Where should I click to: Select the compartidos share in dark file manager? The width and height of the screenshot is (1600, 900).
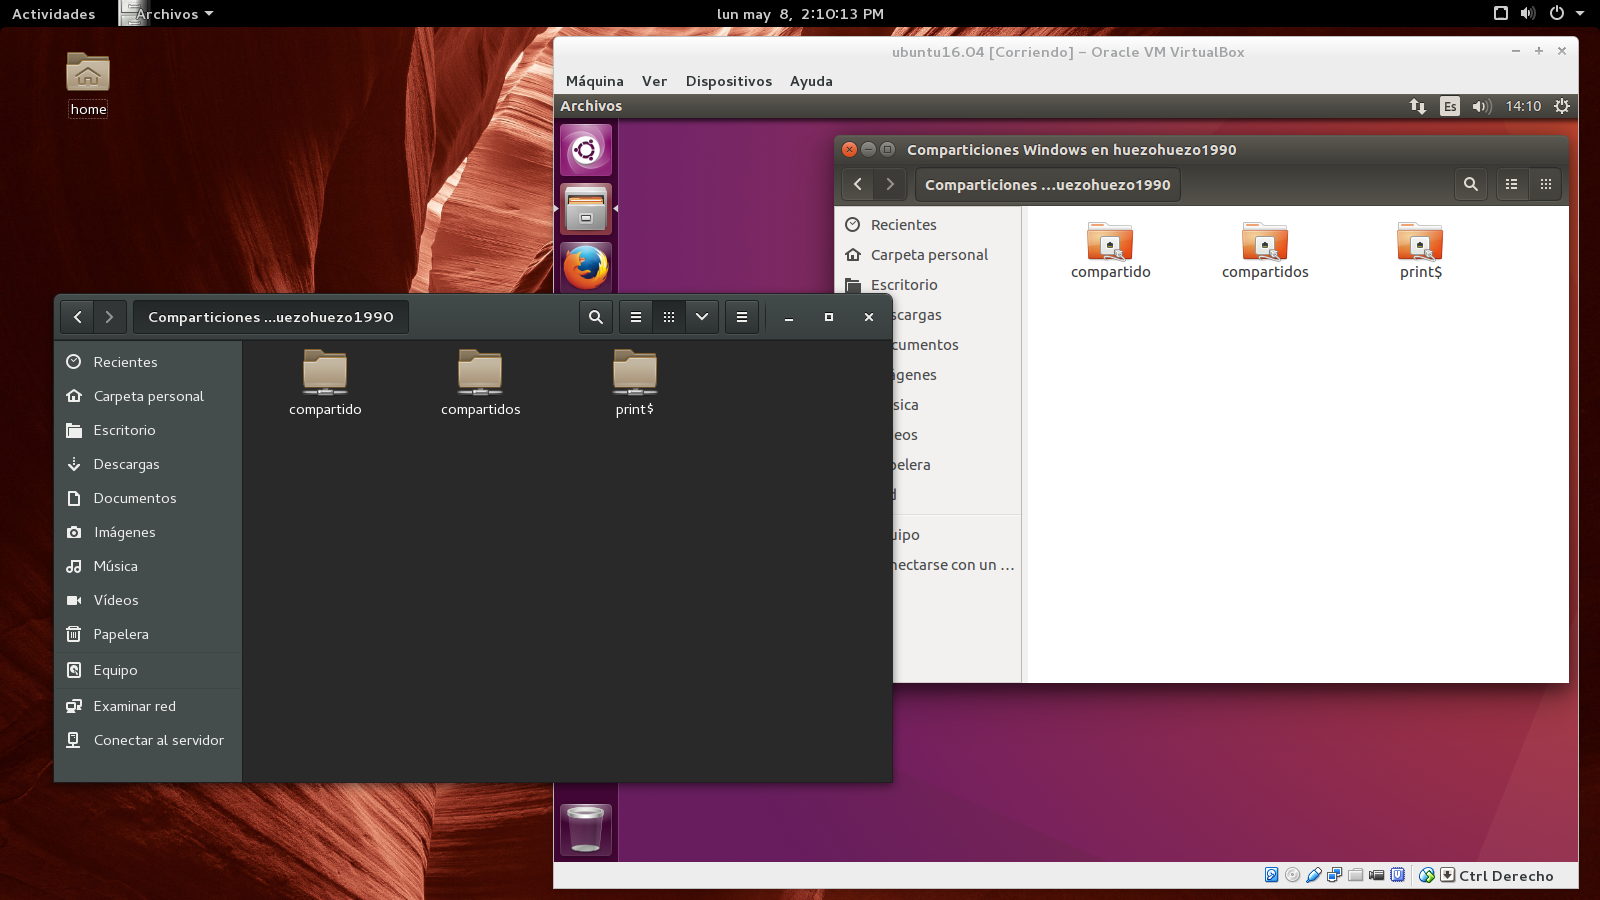[480, 383]
